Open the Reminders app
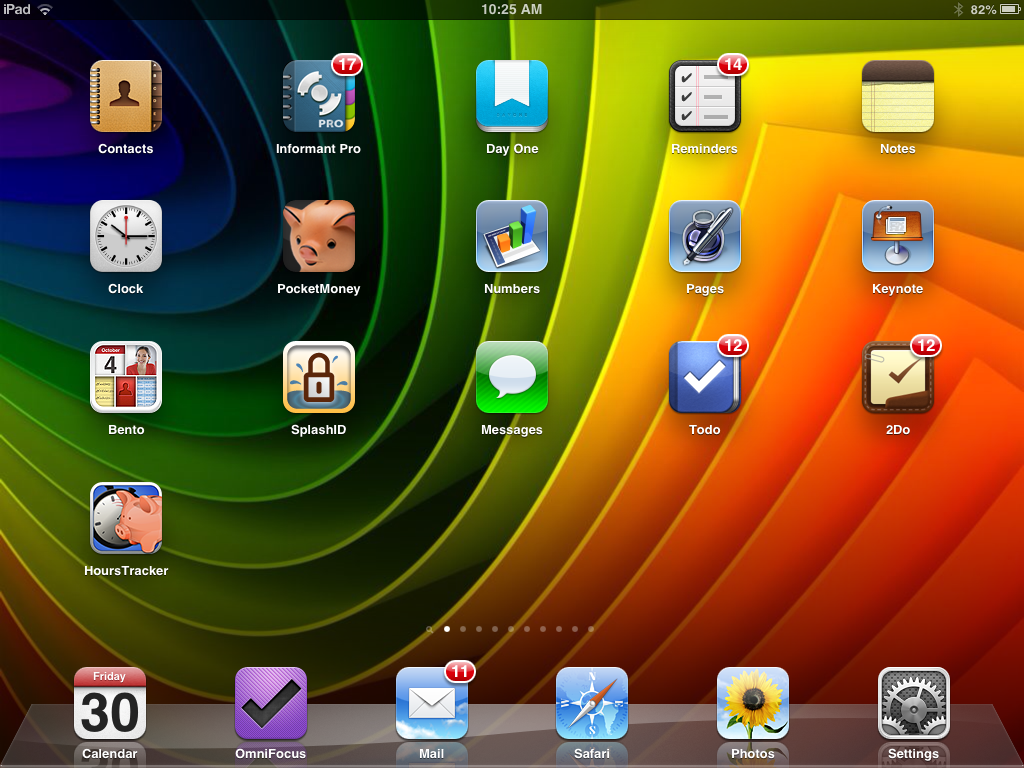Image resolution: width=1024 pixels, height=768 pixels. pos(705,96)
